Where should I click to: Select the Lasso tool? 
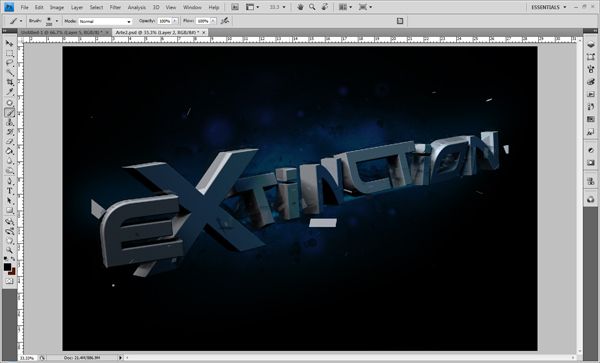coord(9,63)
